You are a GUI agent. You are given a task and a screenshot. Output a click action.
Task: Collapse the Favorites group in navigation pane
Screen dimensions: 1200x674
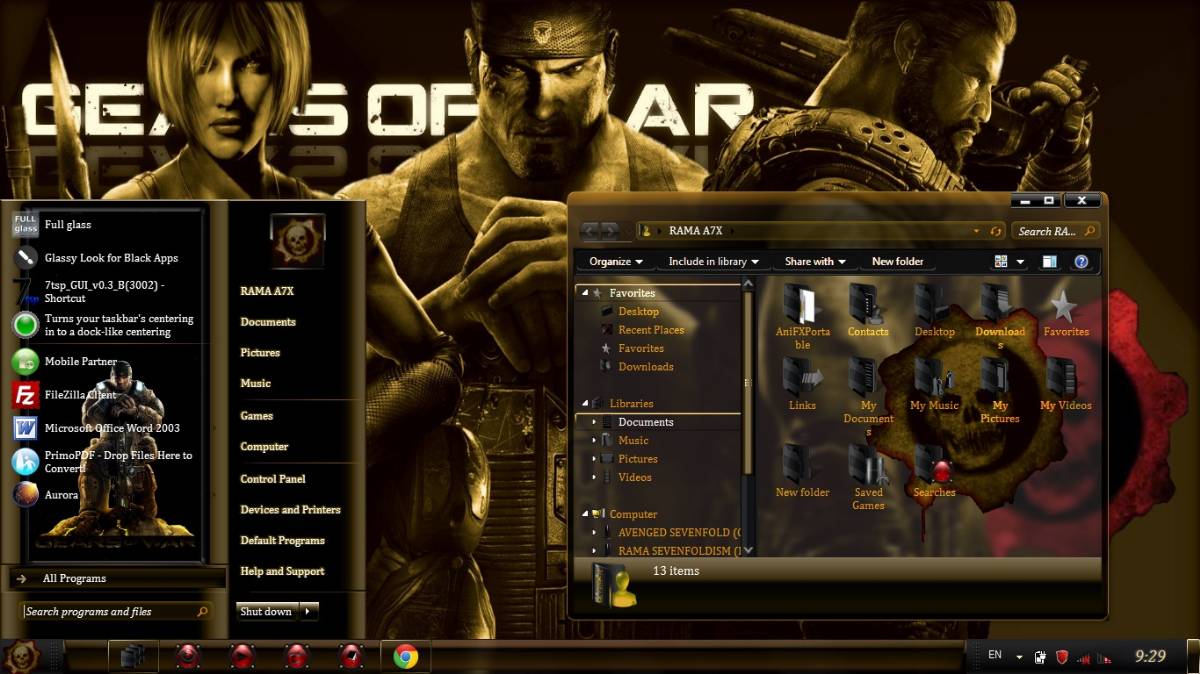[x=585, y=293]
